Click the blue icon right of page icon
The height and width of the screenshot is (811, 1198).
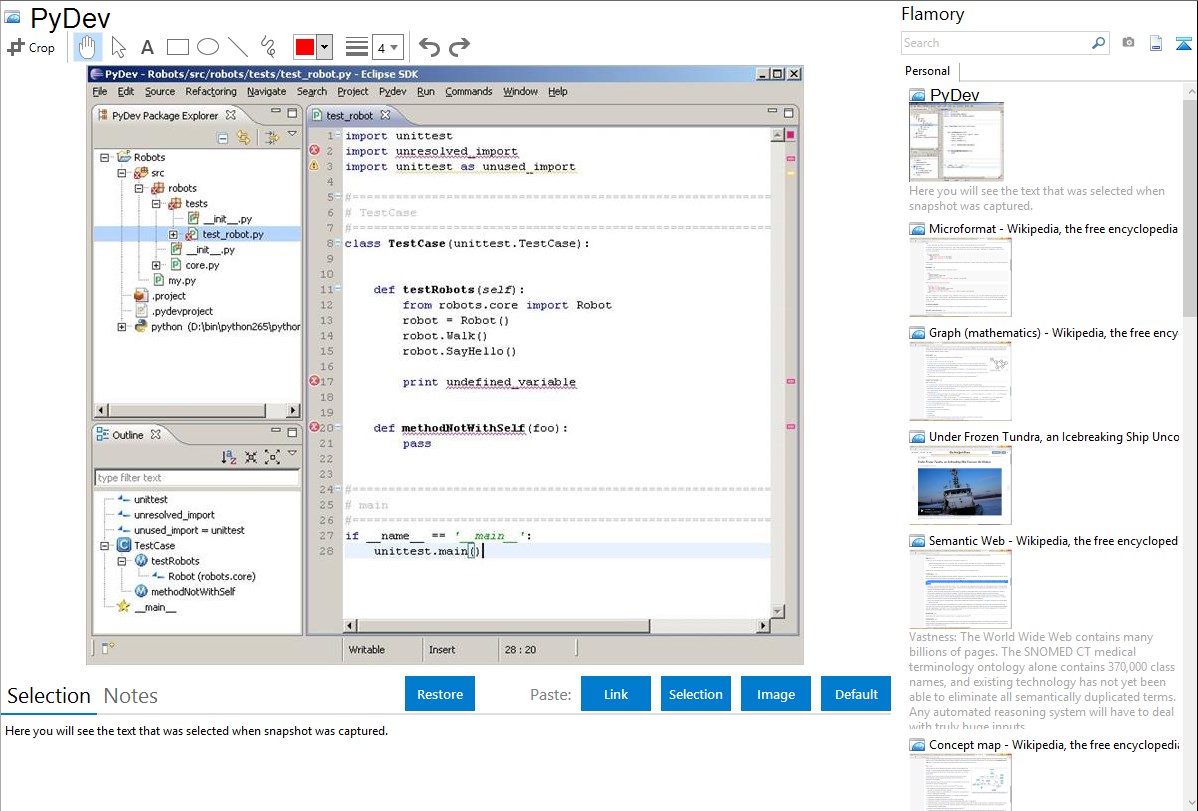(1183, 43)
